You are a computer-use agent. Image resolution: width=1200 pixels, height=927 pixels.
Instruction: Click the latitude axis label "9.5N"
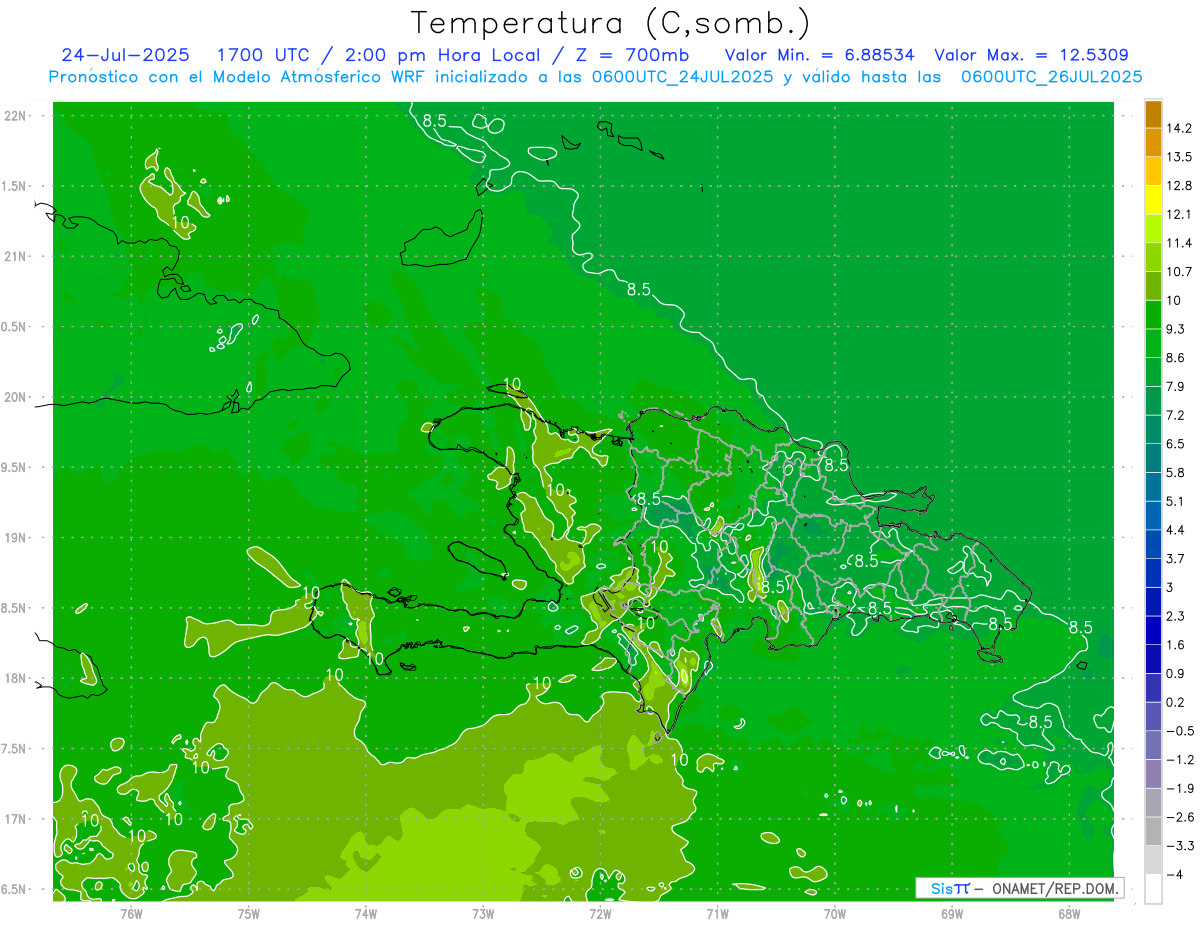(15, 468)
